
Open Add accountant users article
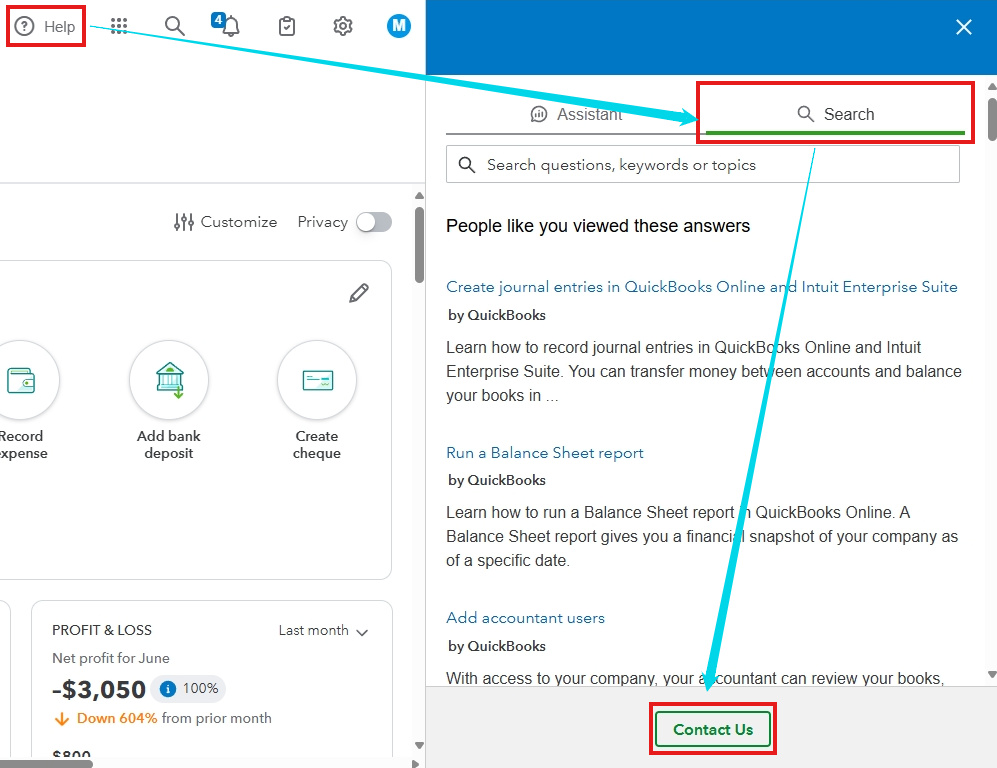[x=525, y=618]
